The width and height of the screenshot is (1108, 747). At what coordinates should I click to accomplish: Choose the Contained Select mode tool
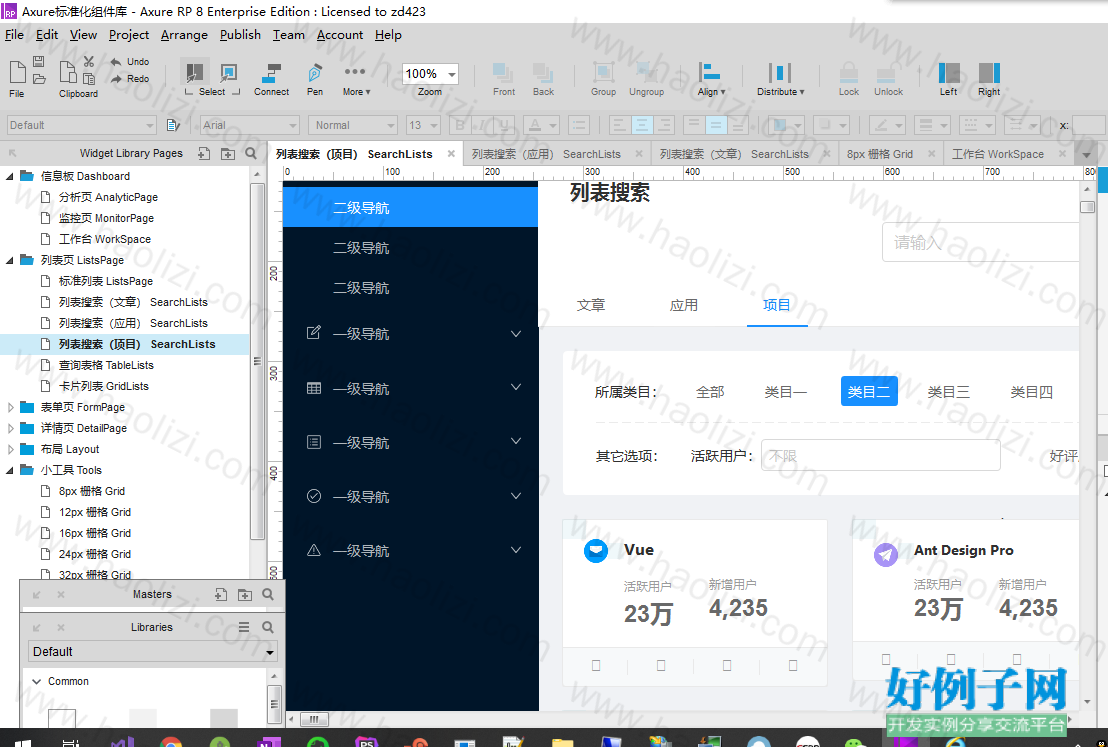[228, 72]
